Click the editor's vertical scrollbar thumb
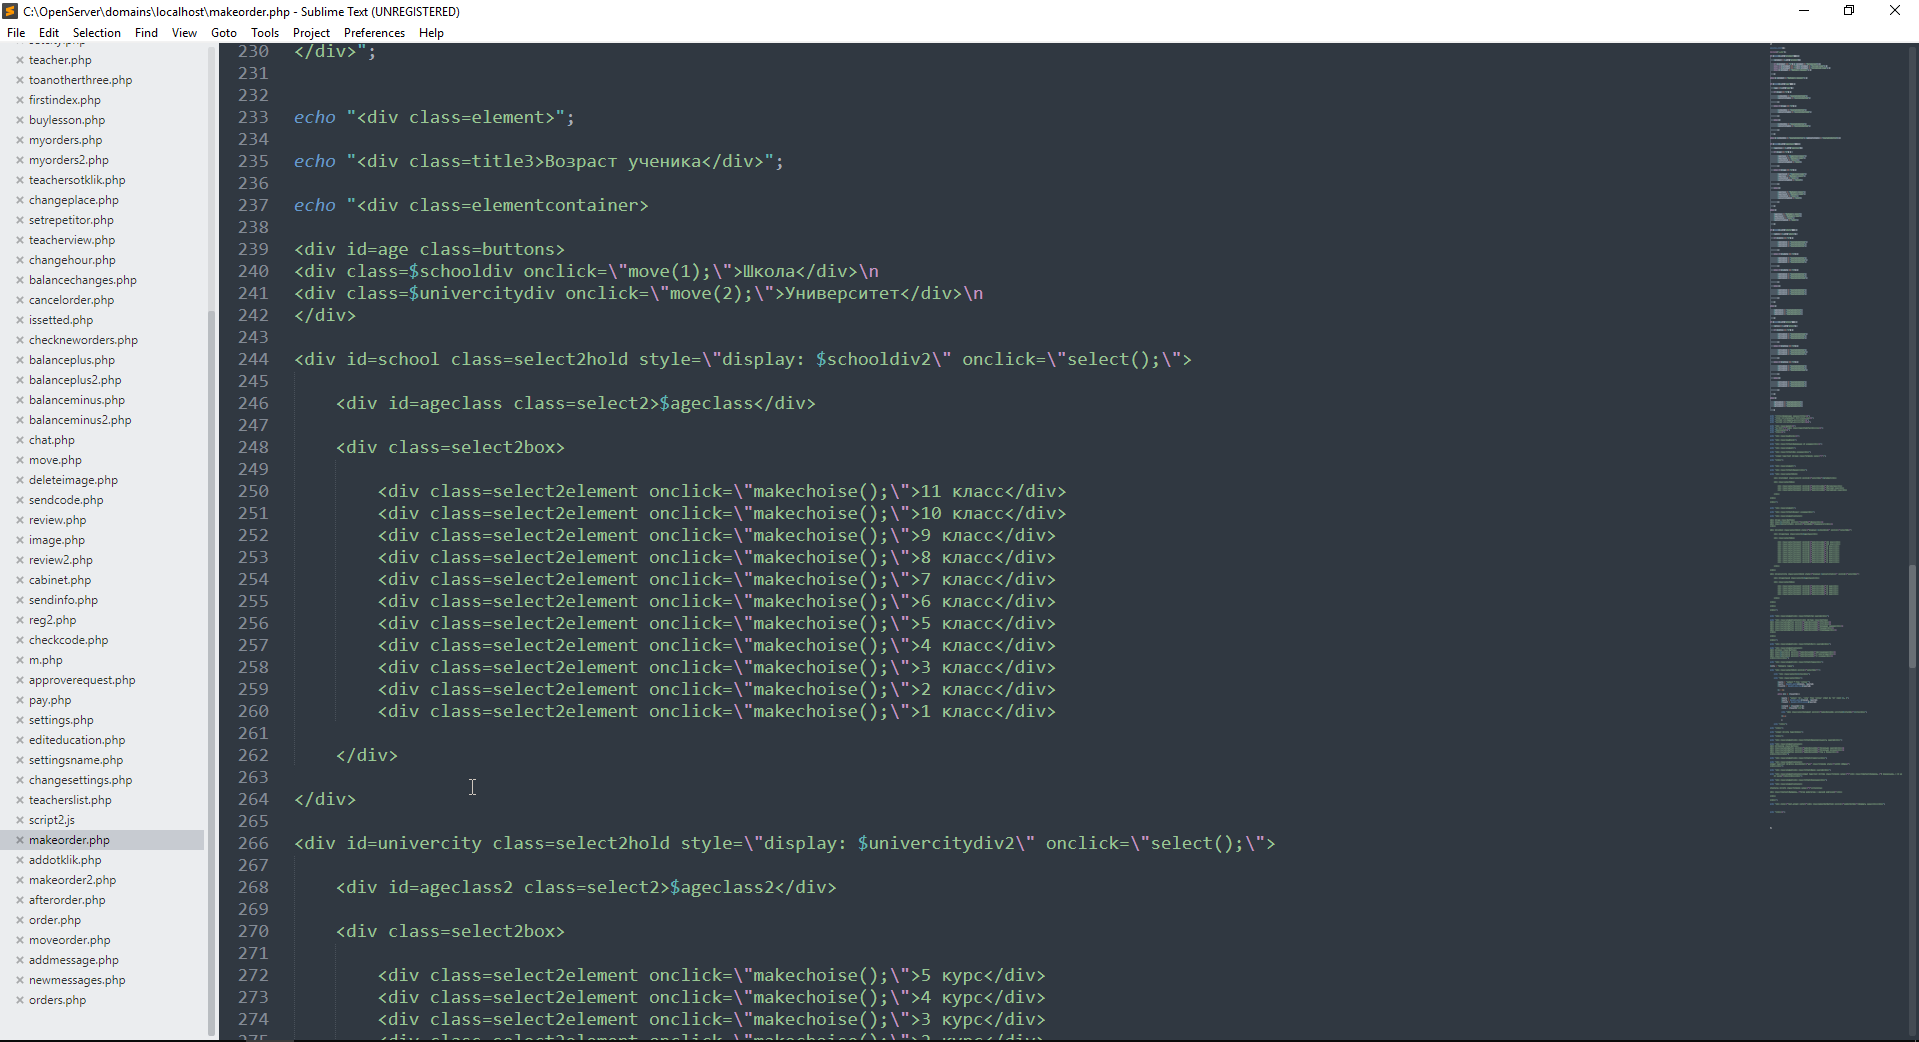The width and height of the screenshot is (1919, 1042). coord(1913,616)
